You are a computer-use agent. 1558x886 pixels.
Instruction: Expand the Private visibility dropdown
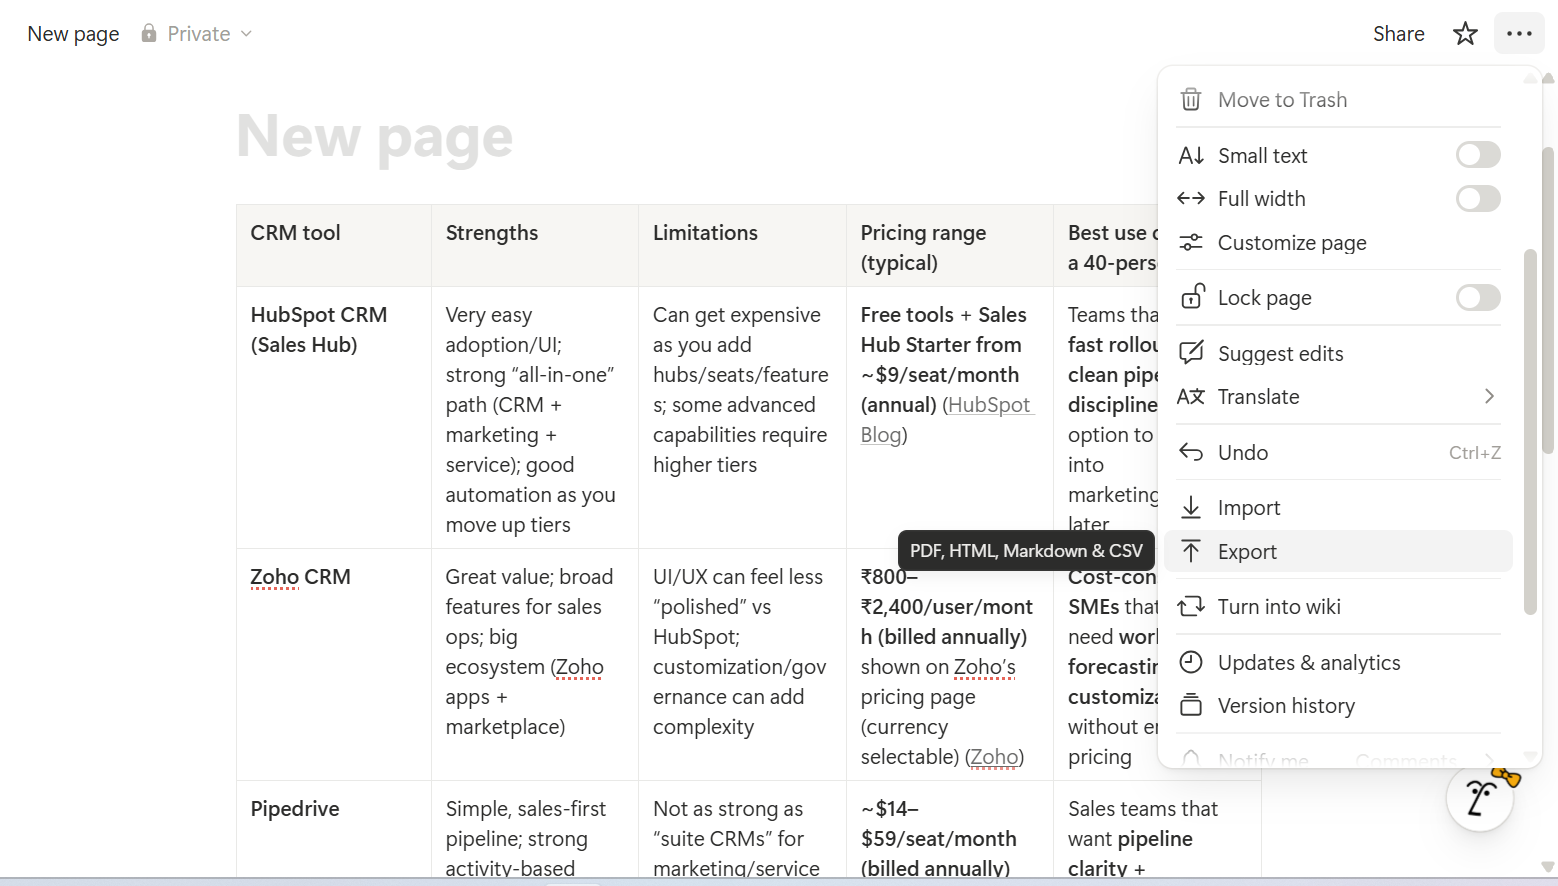pos(247,33)
